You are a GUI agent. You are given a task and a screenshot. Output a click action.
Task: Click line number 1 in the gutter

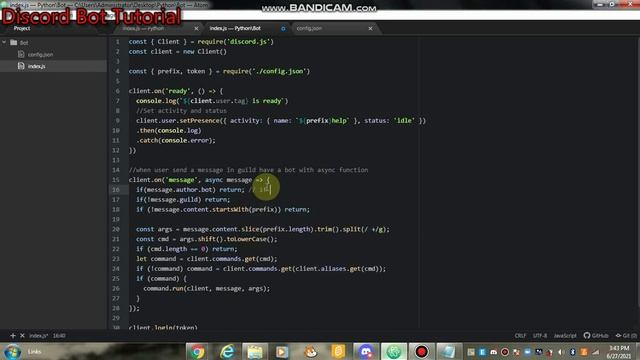(x=117, y=42)
